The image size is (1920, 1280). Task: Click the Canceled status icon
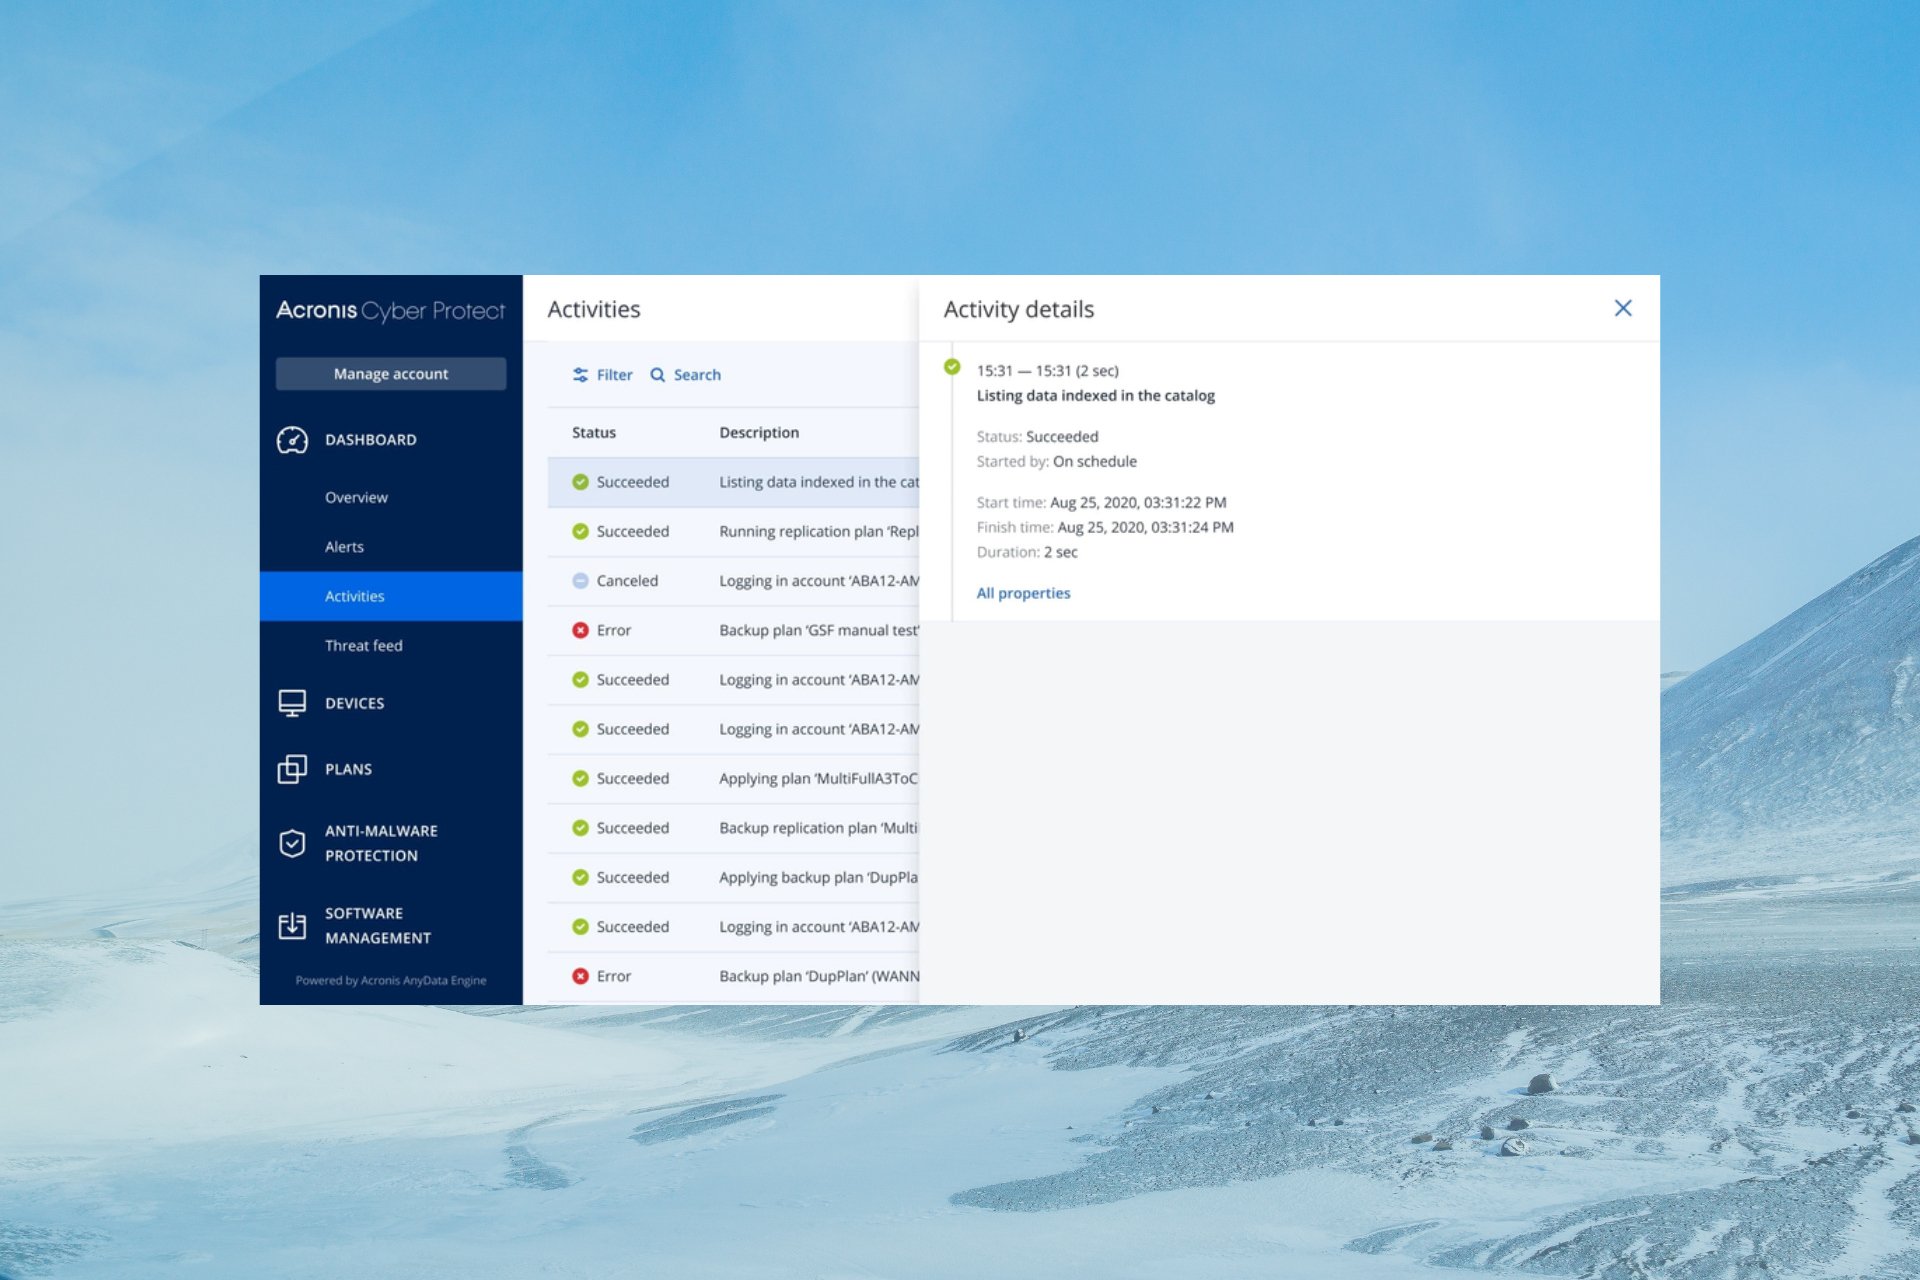click(x=580, y=581)
